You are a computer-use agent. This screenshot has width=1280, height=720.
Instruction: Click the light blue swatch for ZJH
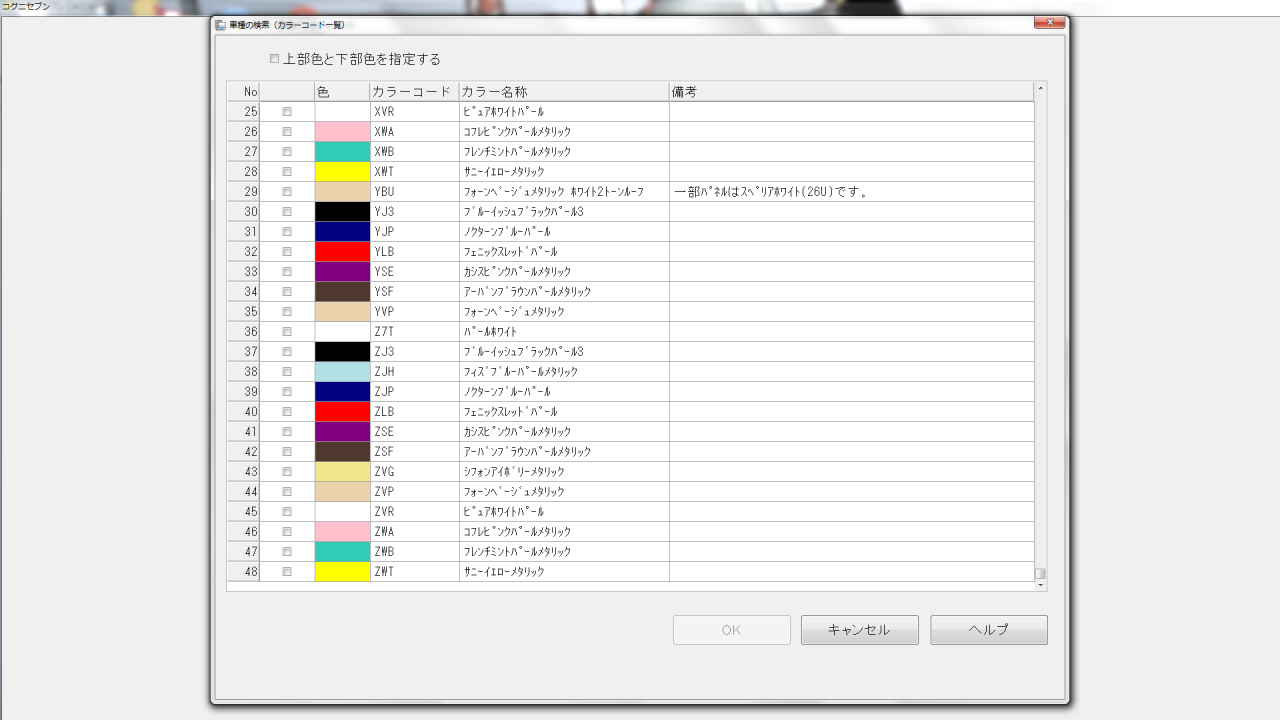[x=342, y=371]
